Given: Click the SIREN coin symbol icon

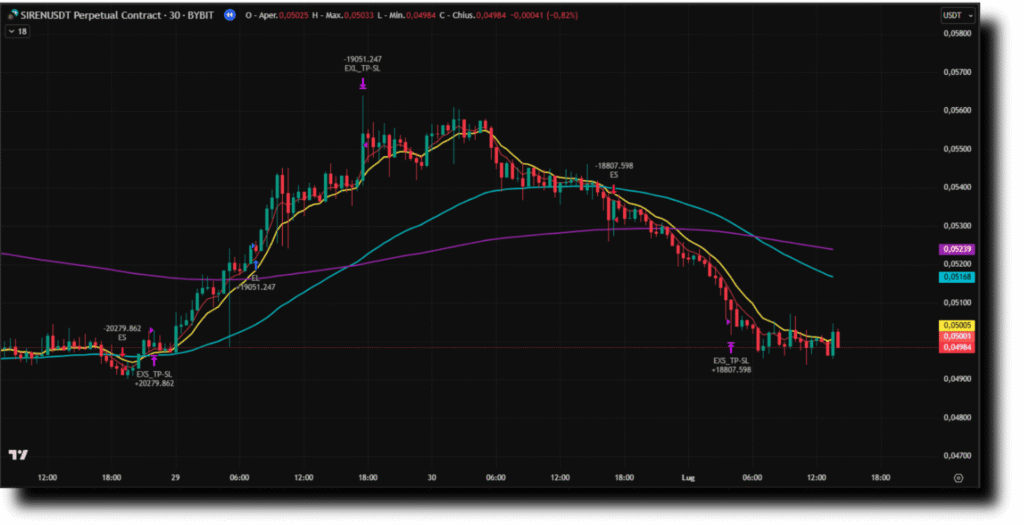Looking at the screenshot, I should point(12,16).
